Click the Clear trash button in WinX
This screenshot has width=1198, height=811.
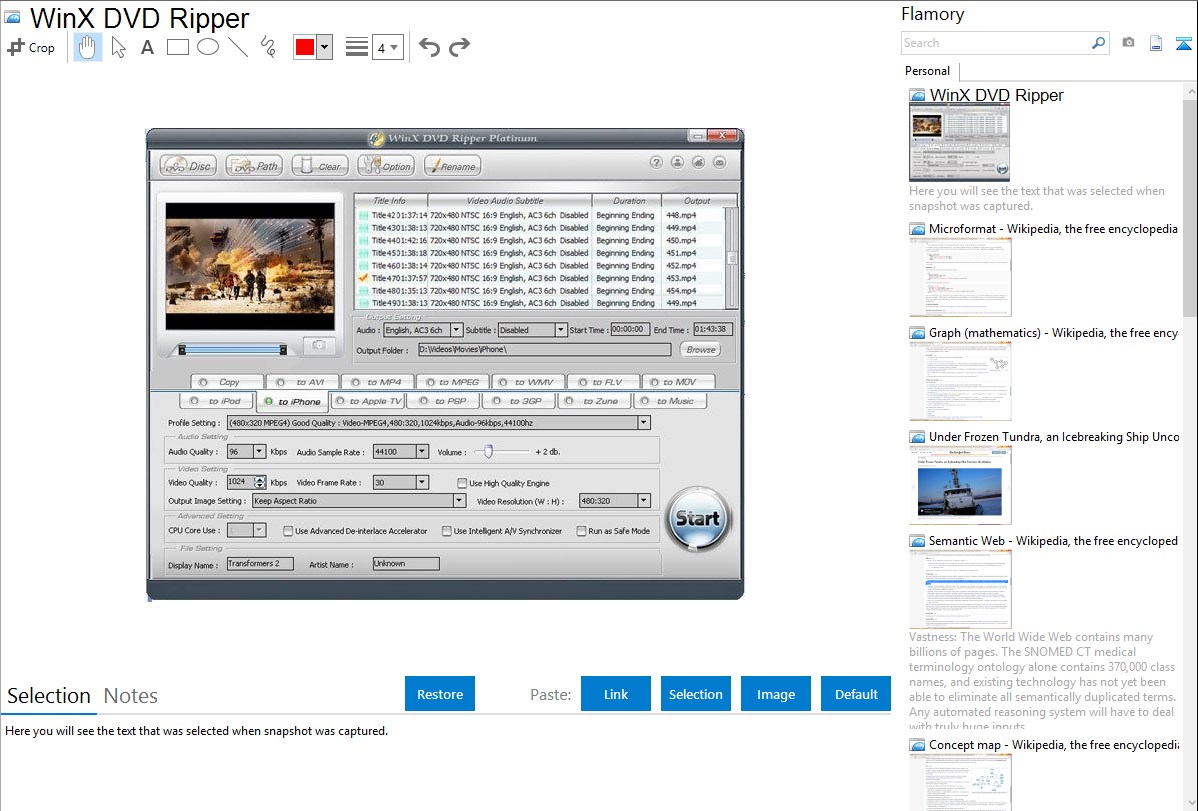click(x=320, y=166)
